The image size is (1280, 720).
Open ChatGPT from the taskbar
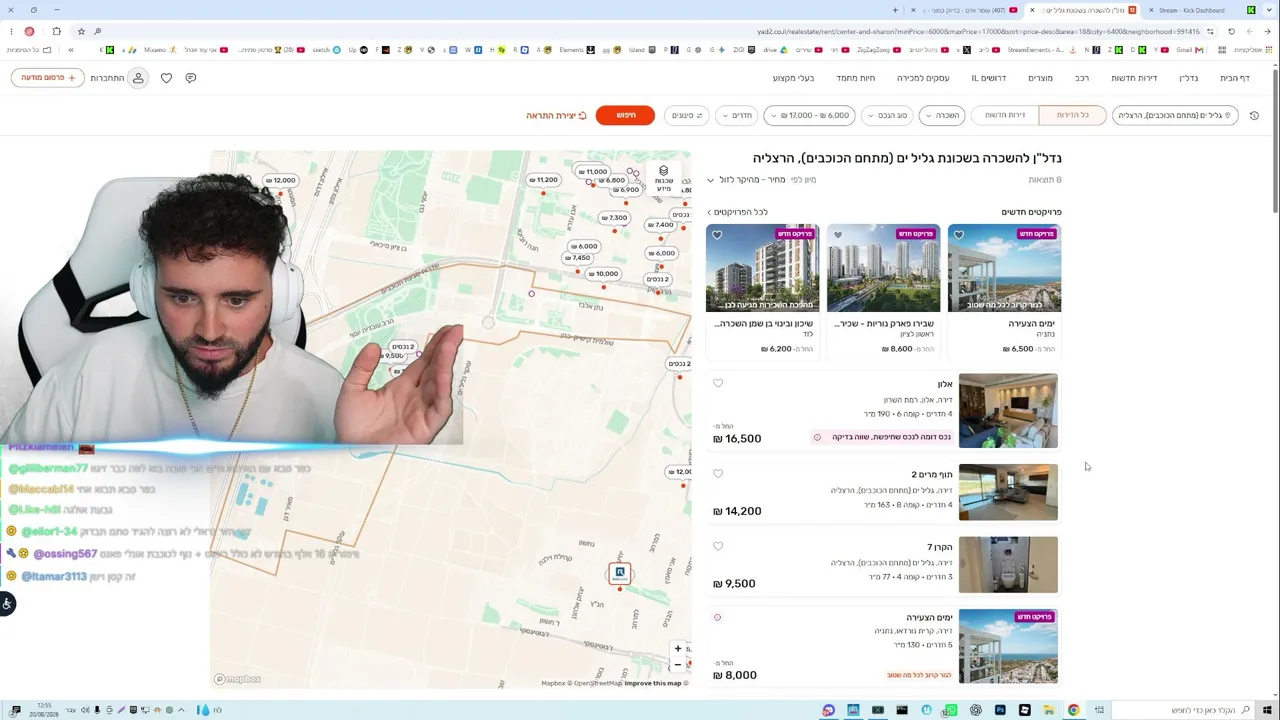pyautogui.click(x=976, y=710)
